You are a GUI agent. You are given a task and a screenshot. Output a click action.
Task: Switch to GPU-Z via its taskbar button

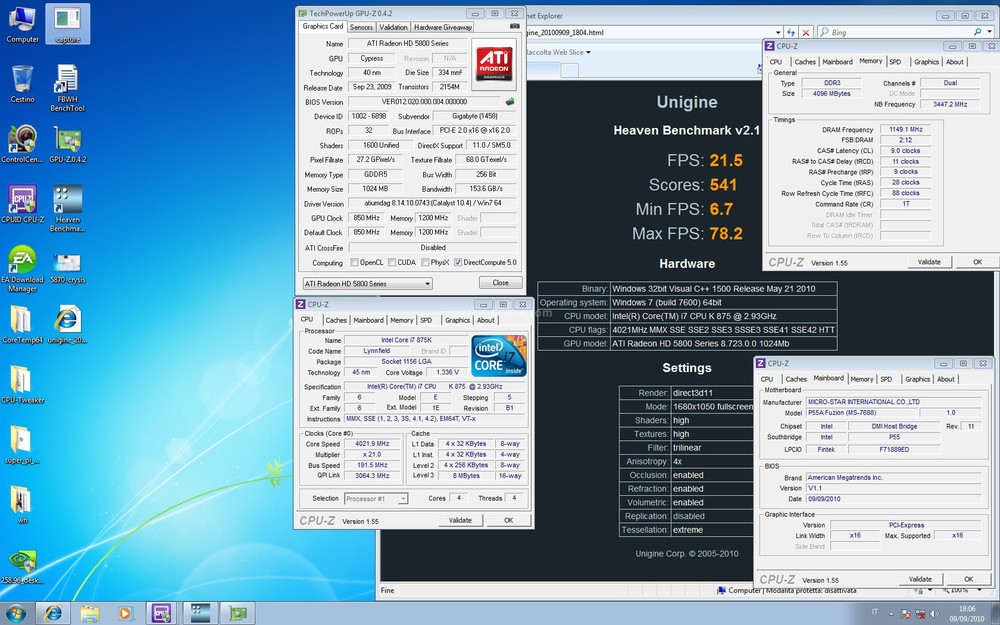[x=237, y=614]
